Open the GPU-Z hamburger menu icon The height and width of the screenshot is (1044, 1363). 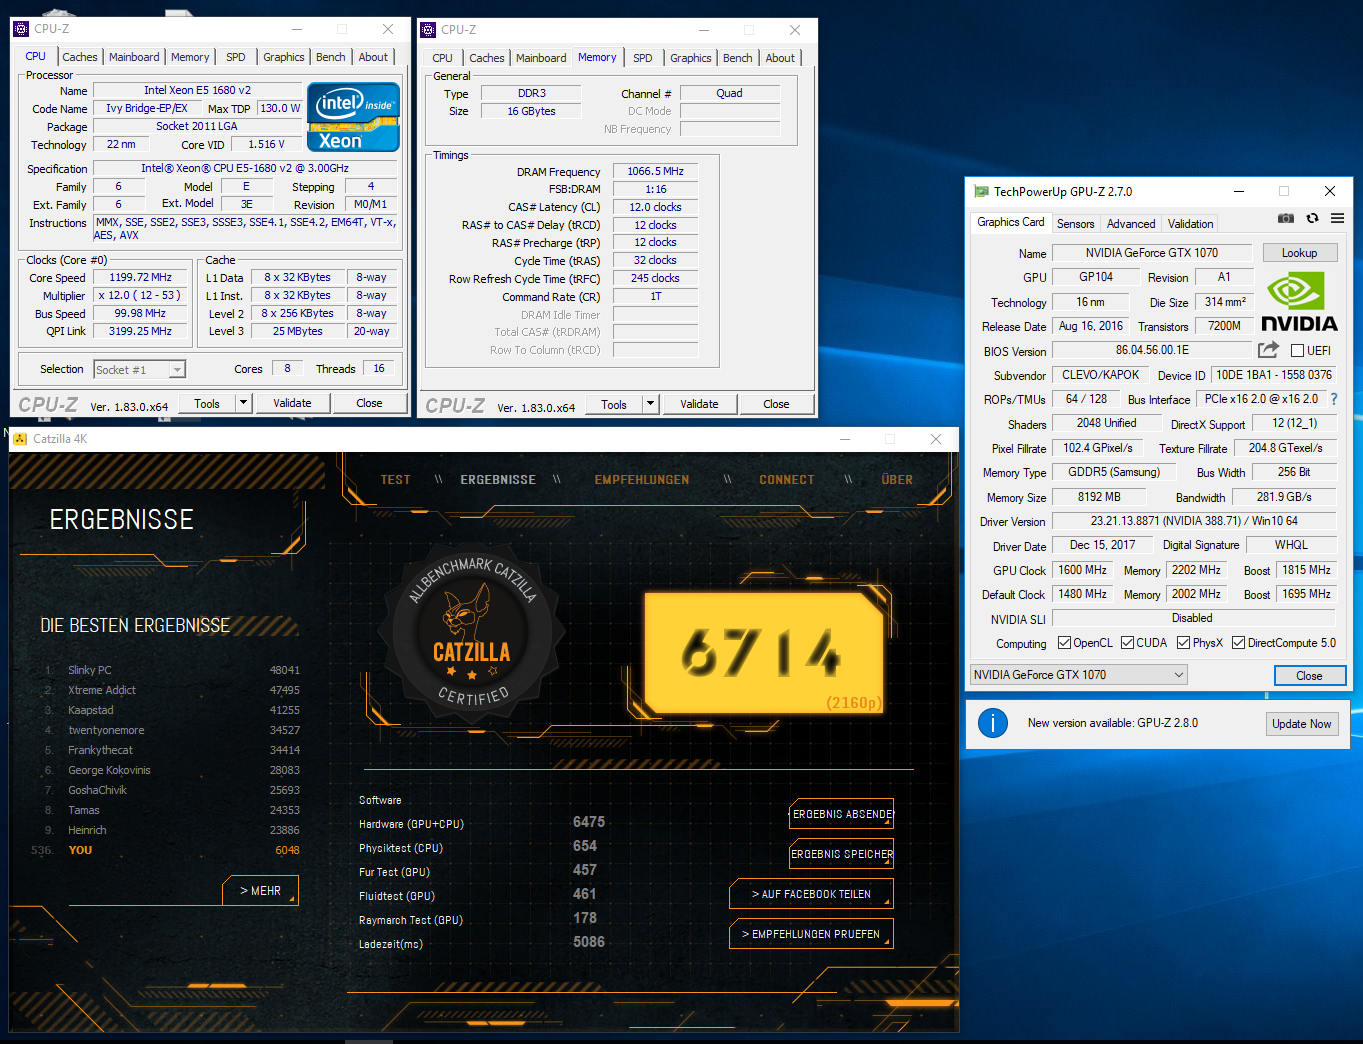1337,218
